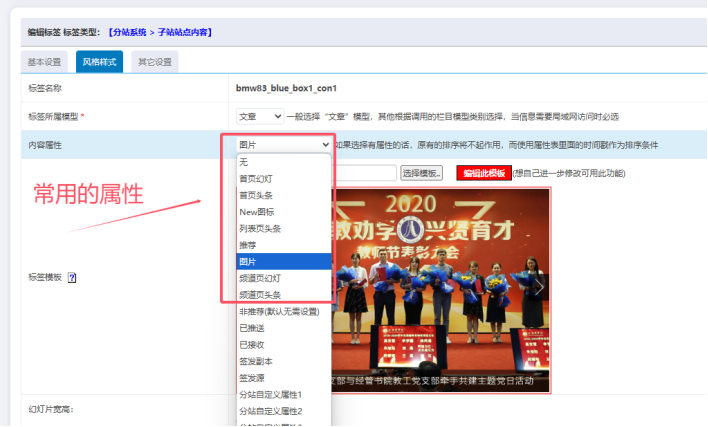Pick 列表页头条 from the attribute list
The height and width of the screenshot is (427, 708).
260,228
